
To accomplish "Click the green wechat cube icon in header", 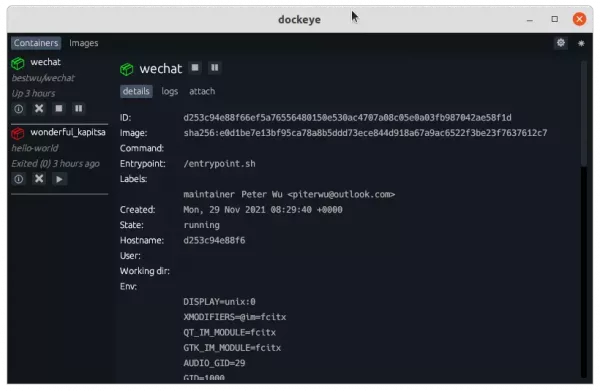I will (127, 69).
